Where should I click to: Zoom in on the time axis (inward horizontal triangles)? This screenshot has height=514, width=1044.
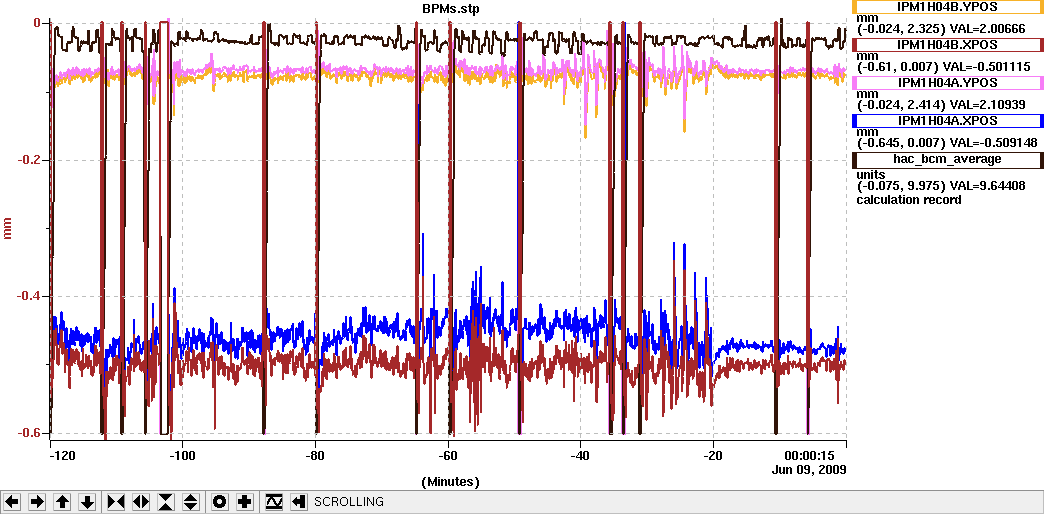pyautogui.click(x=116, y=502)
